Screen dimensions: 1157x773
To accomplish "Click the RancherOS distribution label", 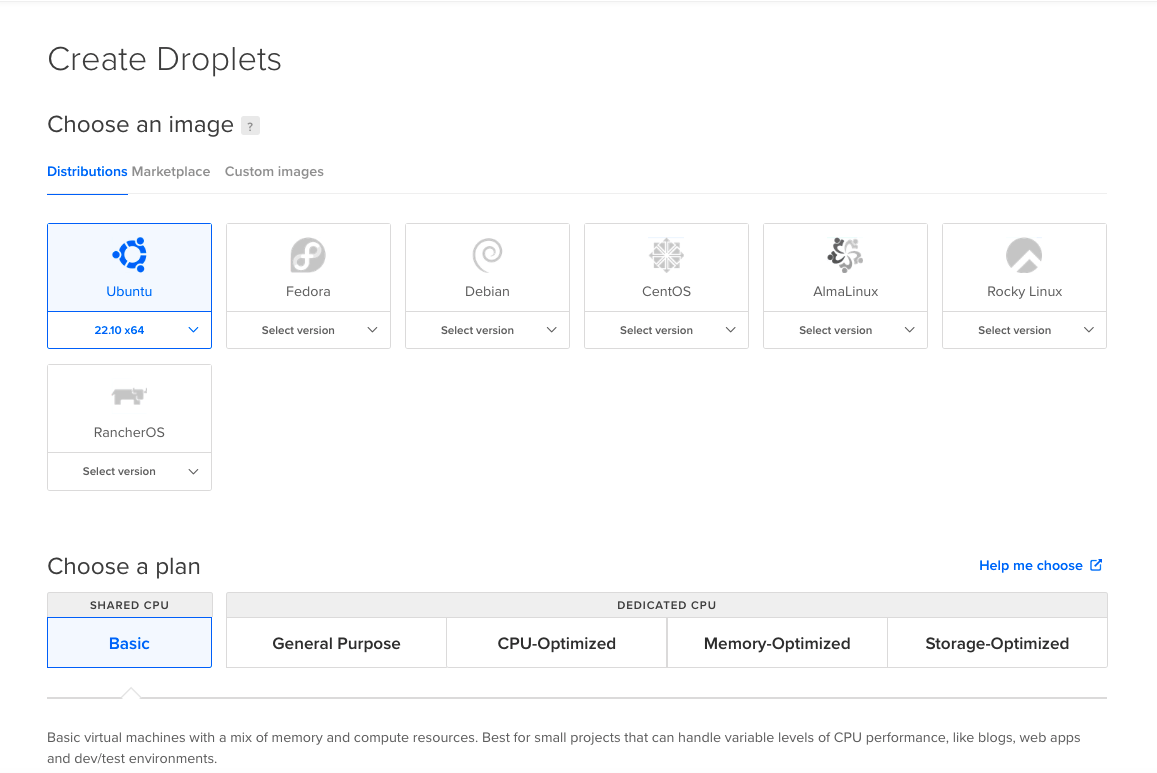I will 129,432.
